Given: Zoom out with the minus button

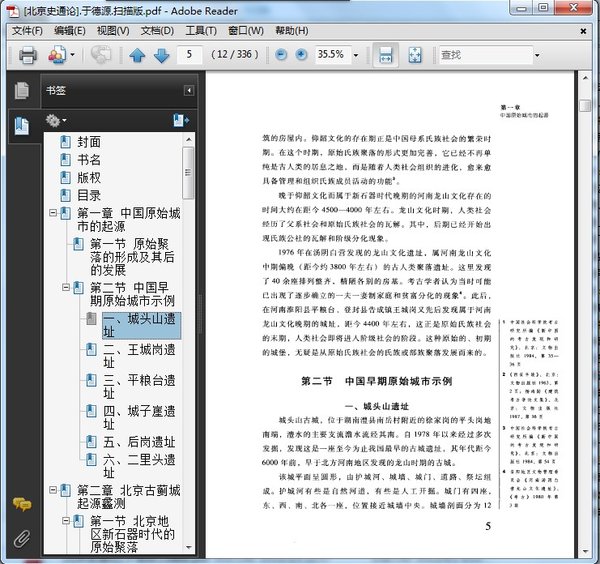Looking at the screenshot, I should [281, 55].
